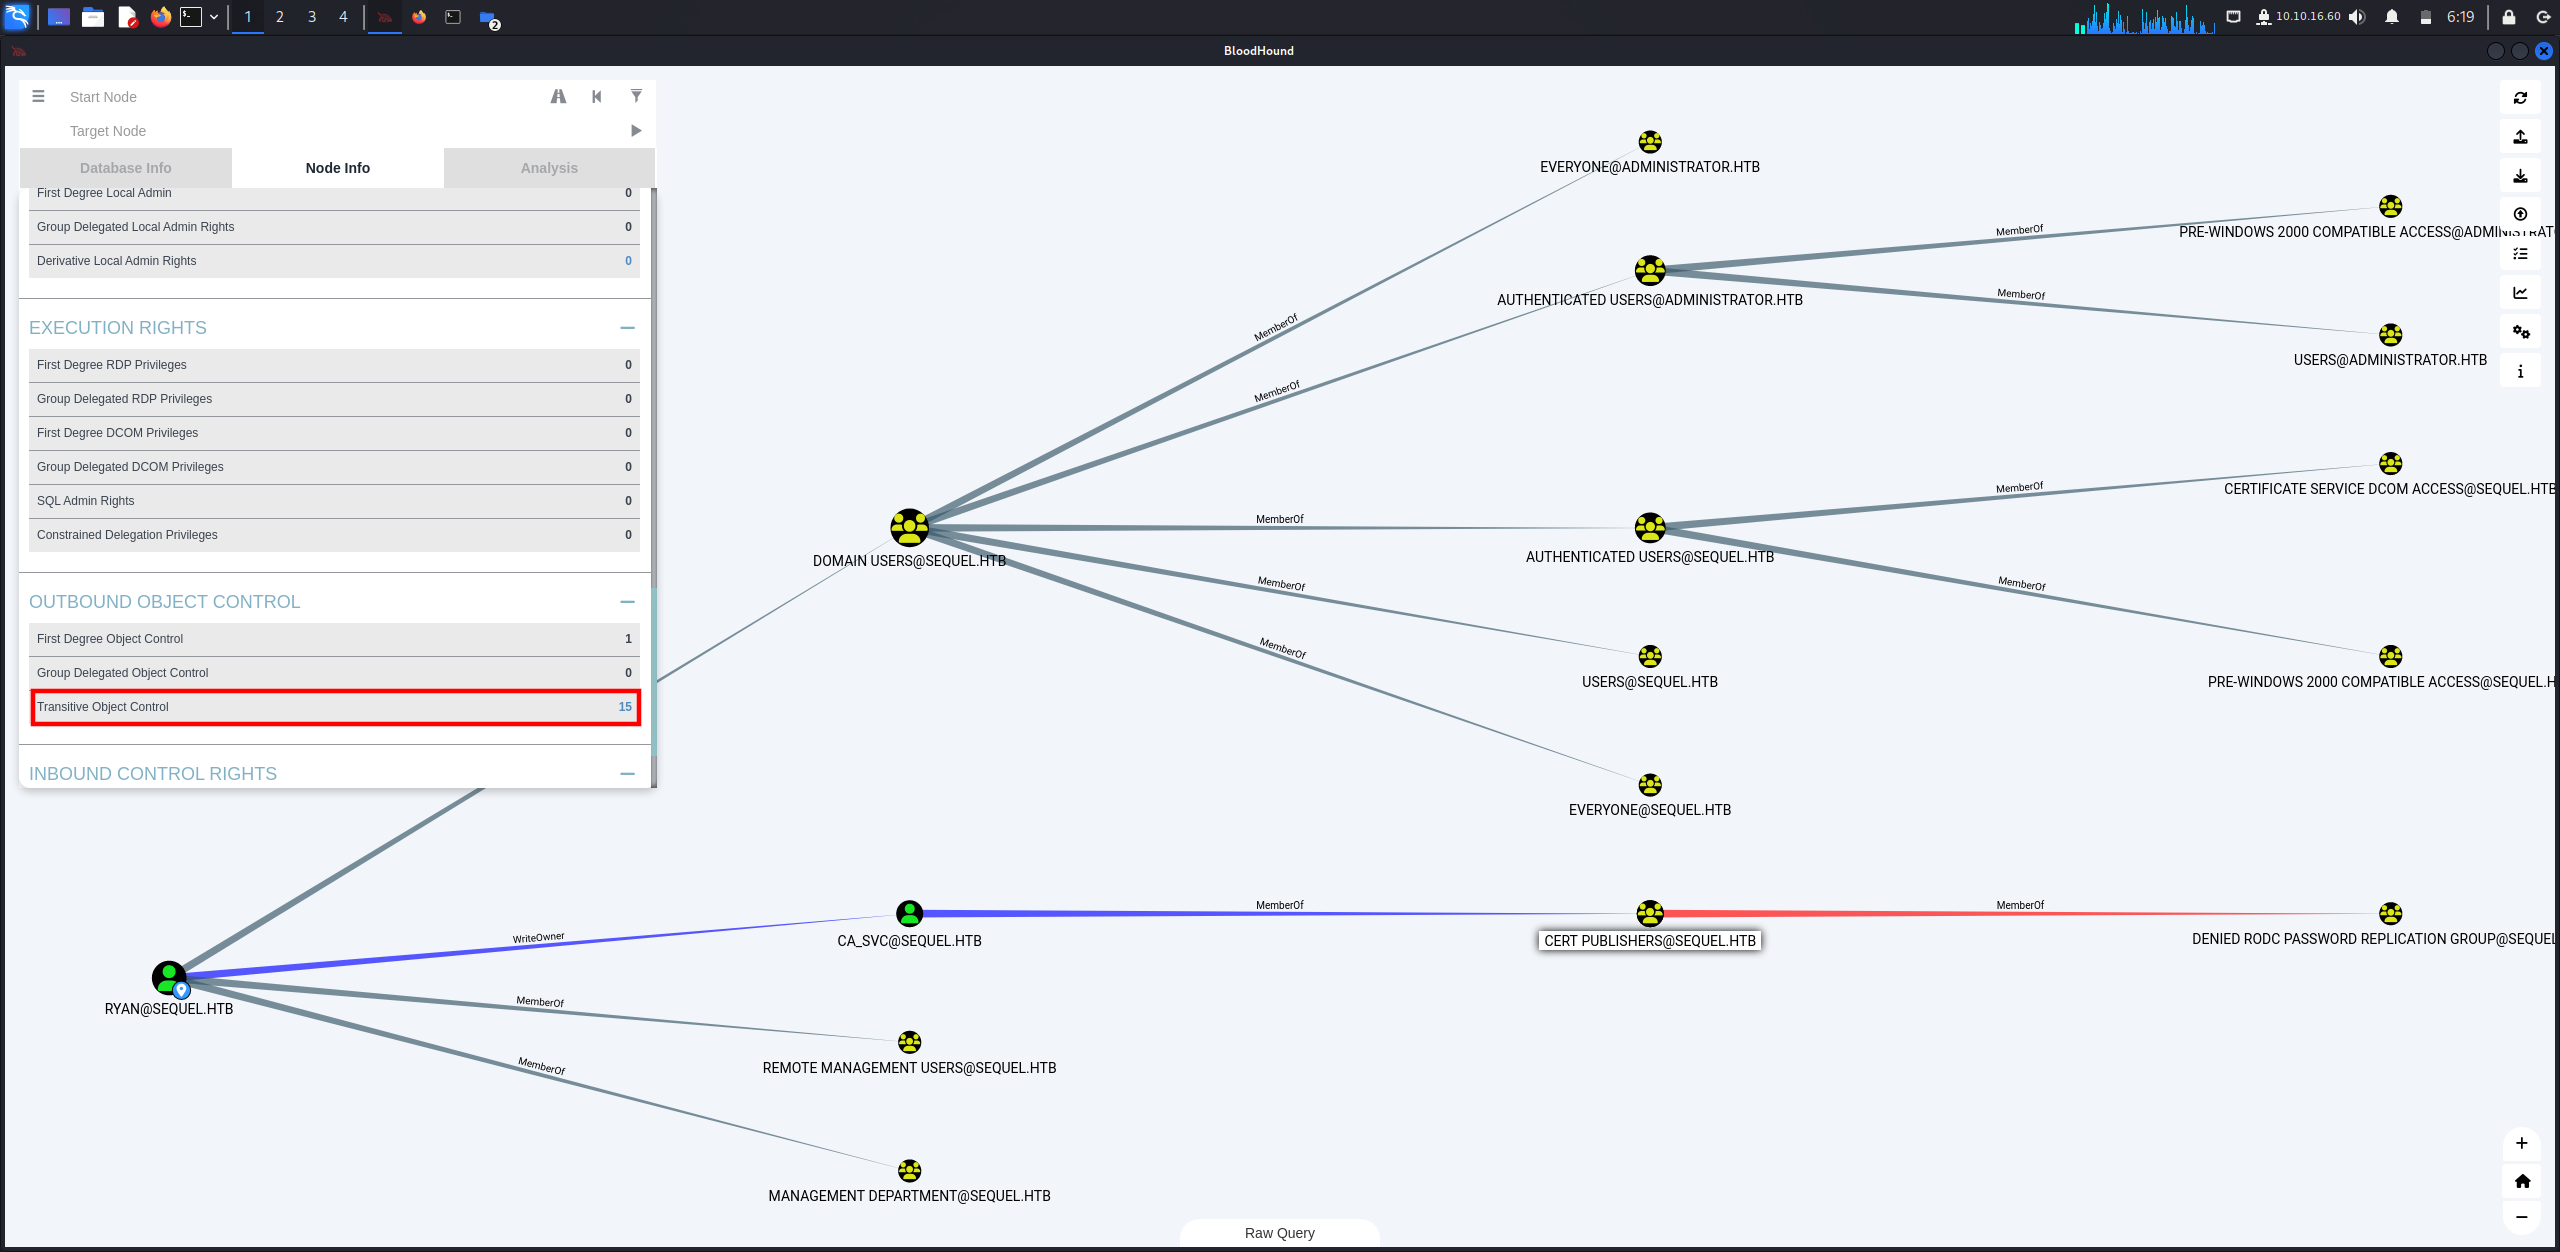Viewport: 2560px width, 1252px height.
Task: Refresh the graph with the refresh icon
Action: click(2520, 98)
